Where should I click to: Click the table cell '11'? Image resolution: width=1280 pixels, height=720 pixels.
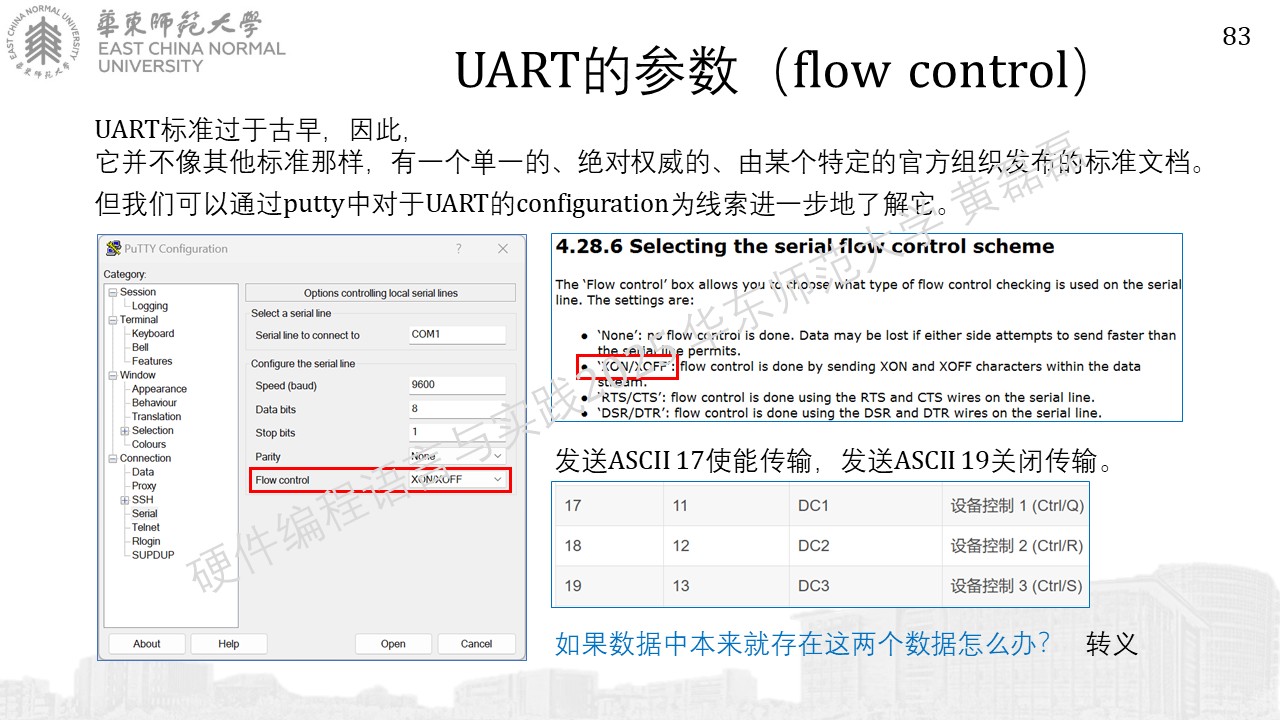click(x=681, y=506)
